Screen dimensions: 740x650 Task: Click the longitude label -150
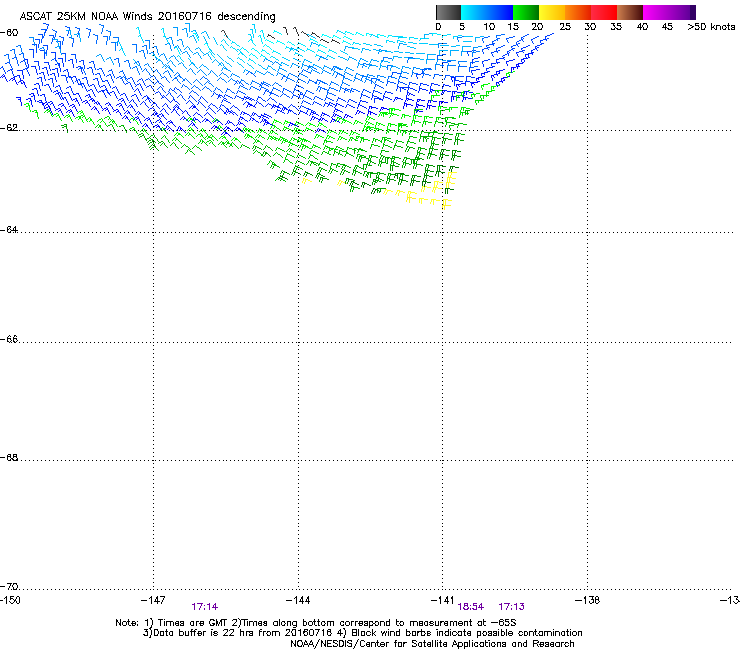click(10, 600)
